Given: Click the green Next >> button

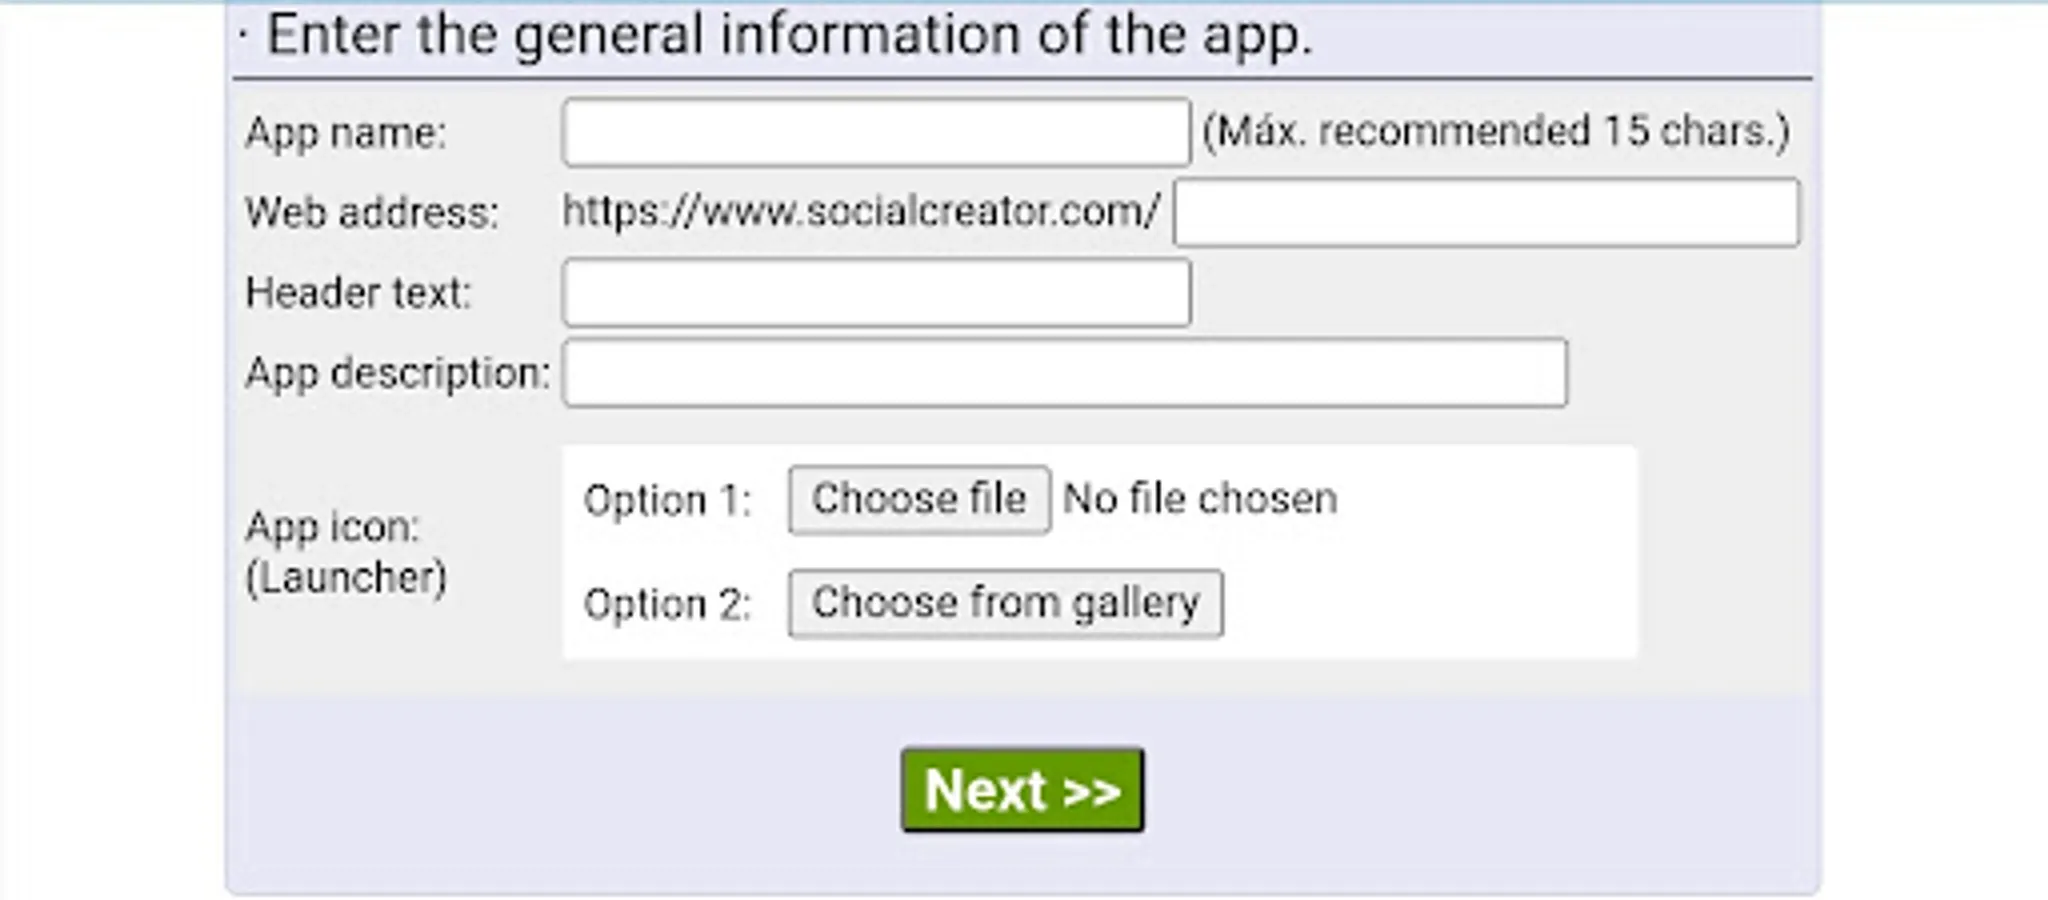Looking at the screenshot, I should 1022,790.
